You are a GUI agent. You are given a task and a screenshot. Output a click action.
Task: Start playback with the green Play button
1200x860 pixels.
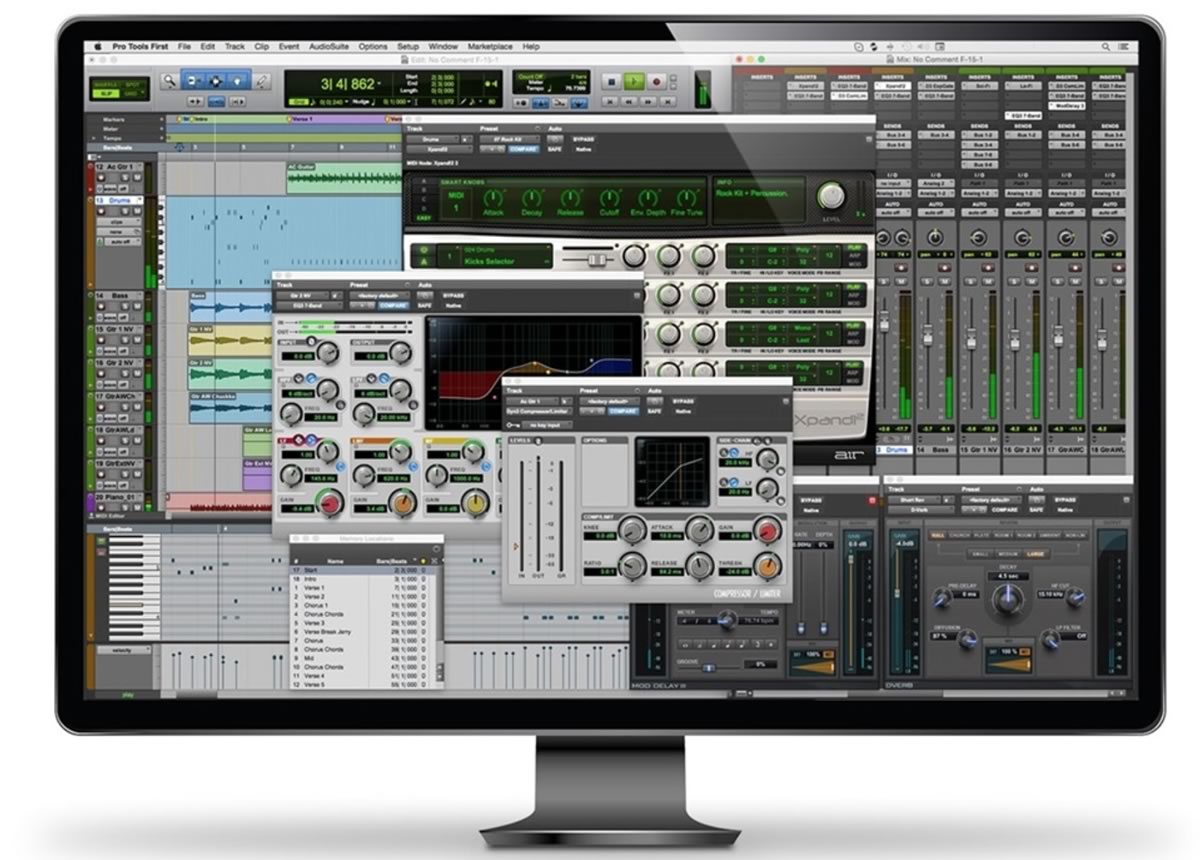click(634, 81)
